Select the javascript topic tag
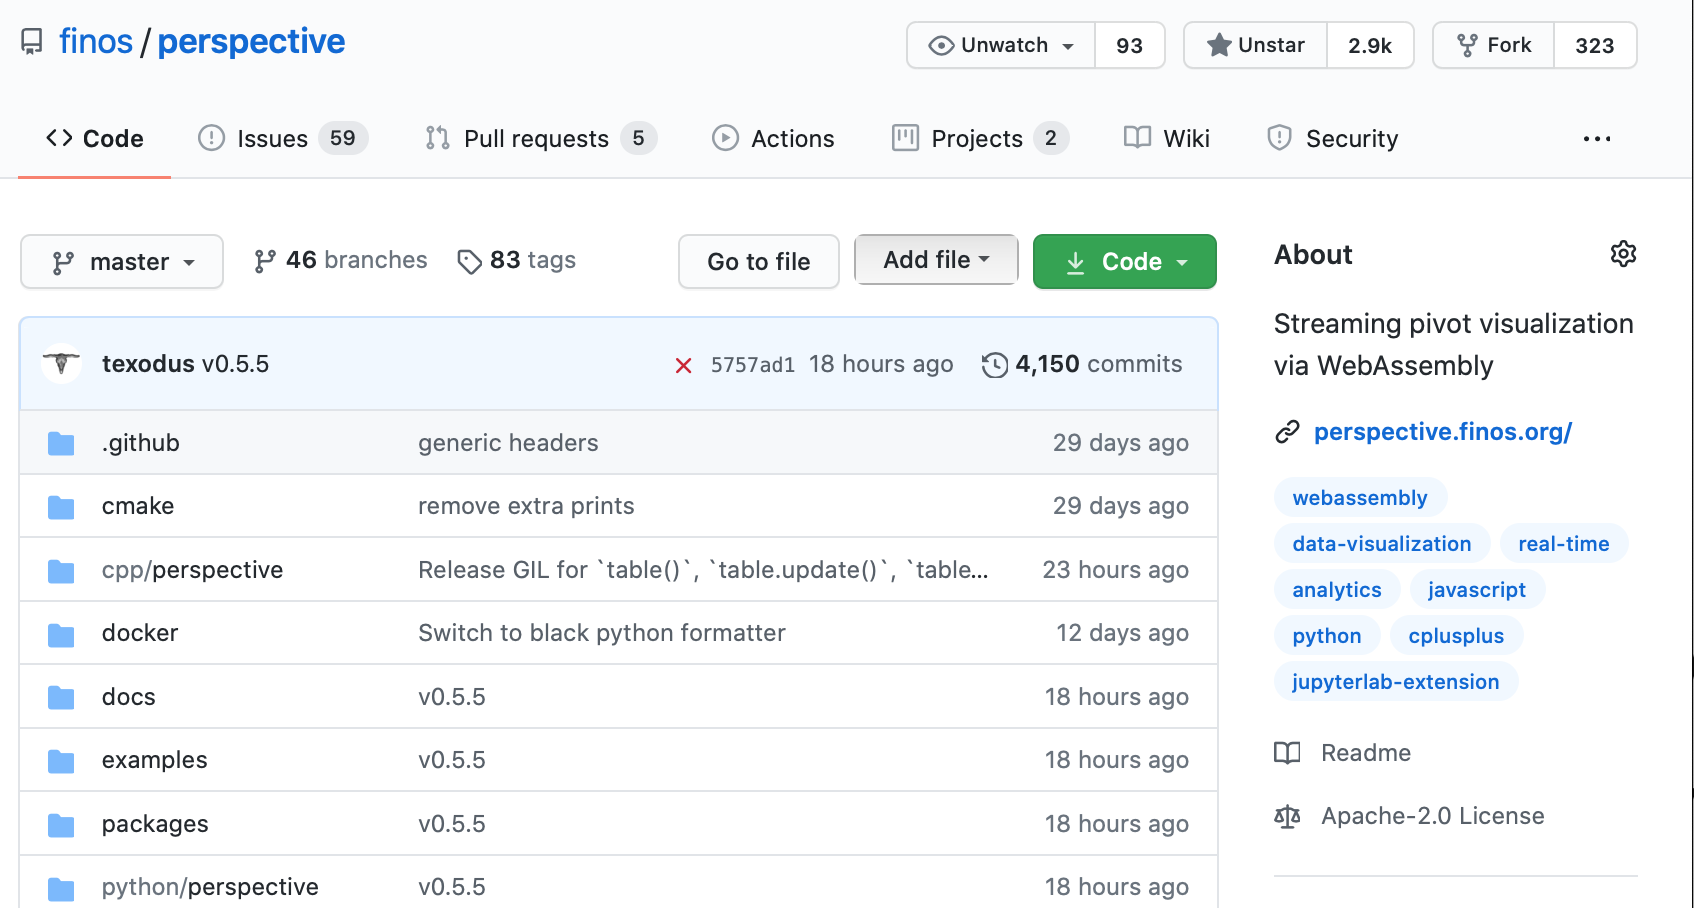 click(1477, 590)
